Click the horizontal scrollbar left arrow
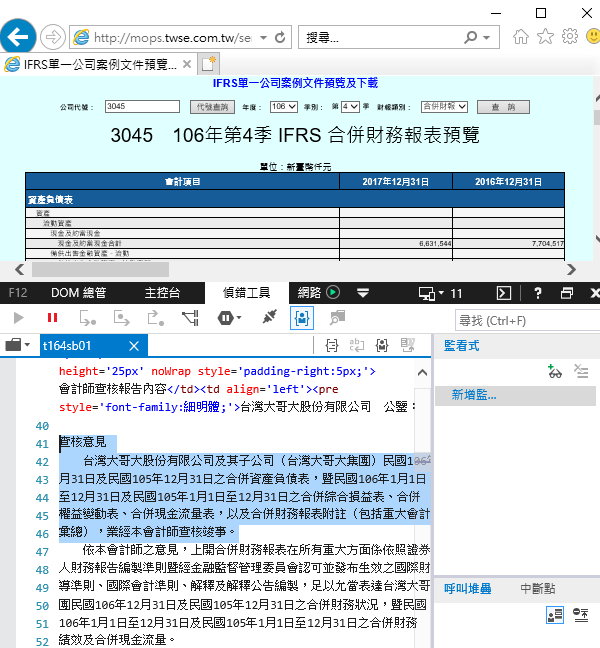Viewport: 600px width, 648px height. coord(19,269)
